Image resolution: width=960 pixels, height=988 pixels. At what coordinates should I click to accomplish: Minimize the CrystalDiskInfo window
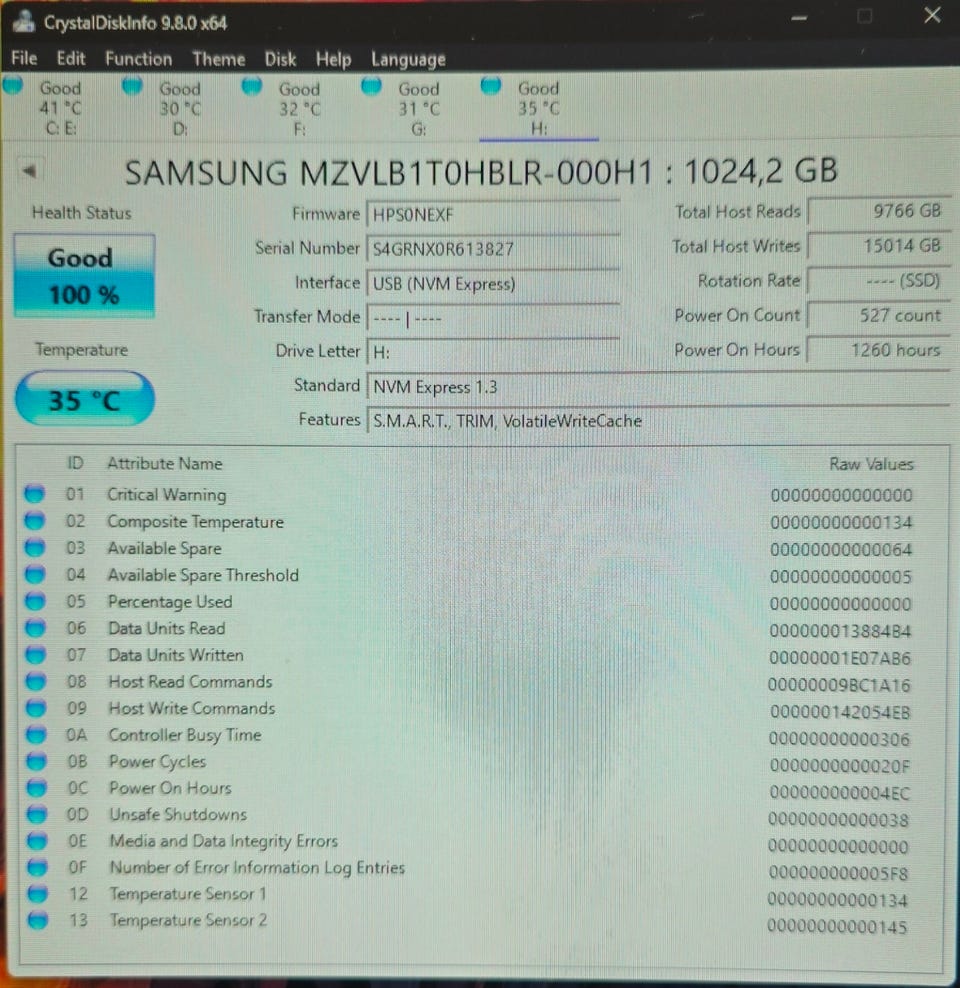coord(799,18)
